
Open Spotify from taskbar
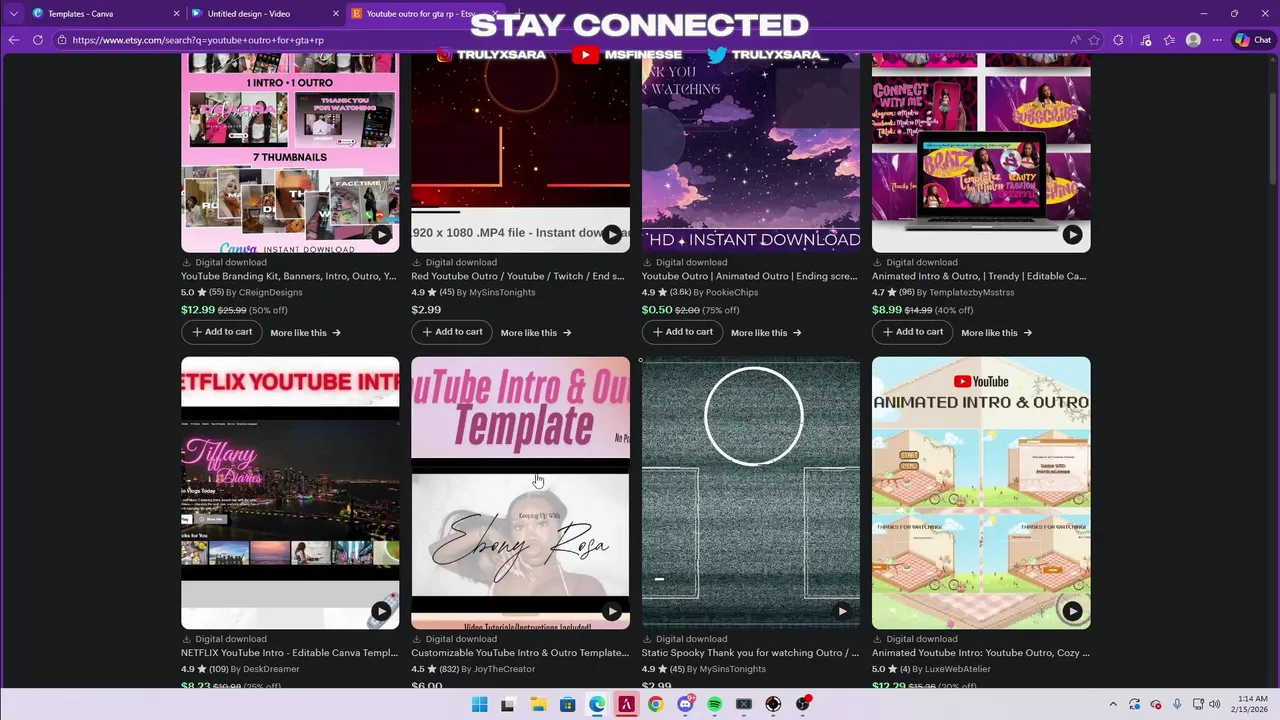(714, 704)
